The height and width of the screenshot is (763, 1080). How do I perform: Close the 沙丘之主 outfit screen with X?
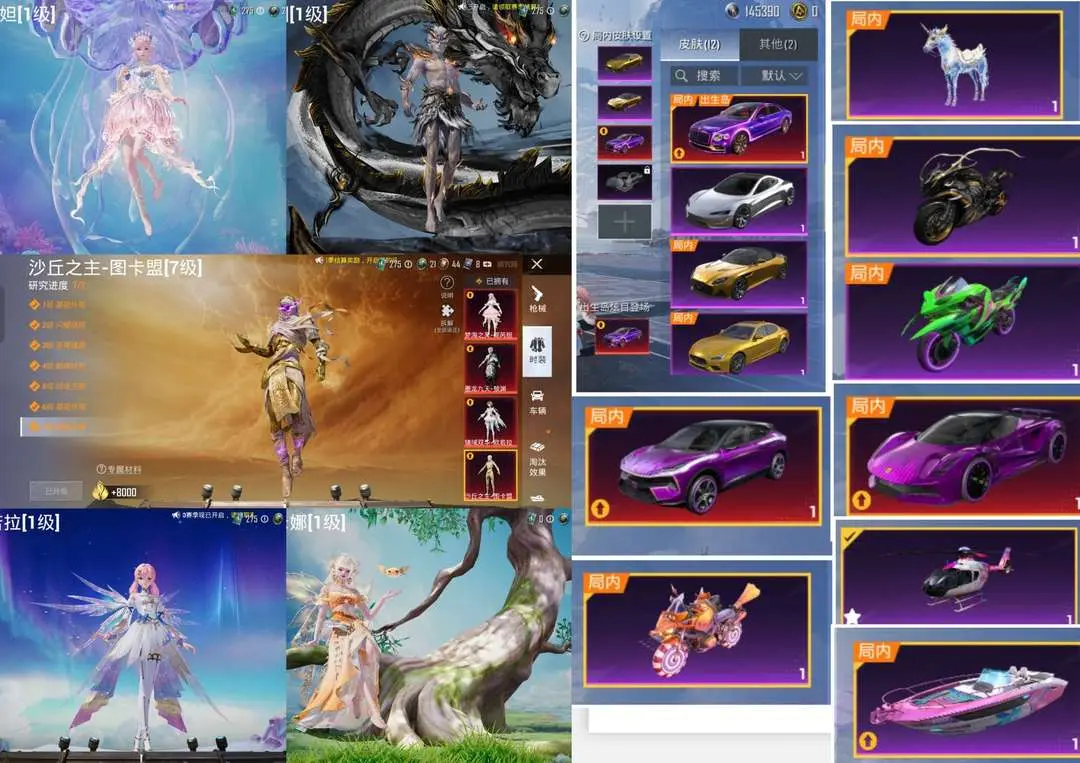[x=537, y=264]
